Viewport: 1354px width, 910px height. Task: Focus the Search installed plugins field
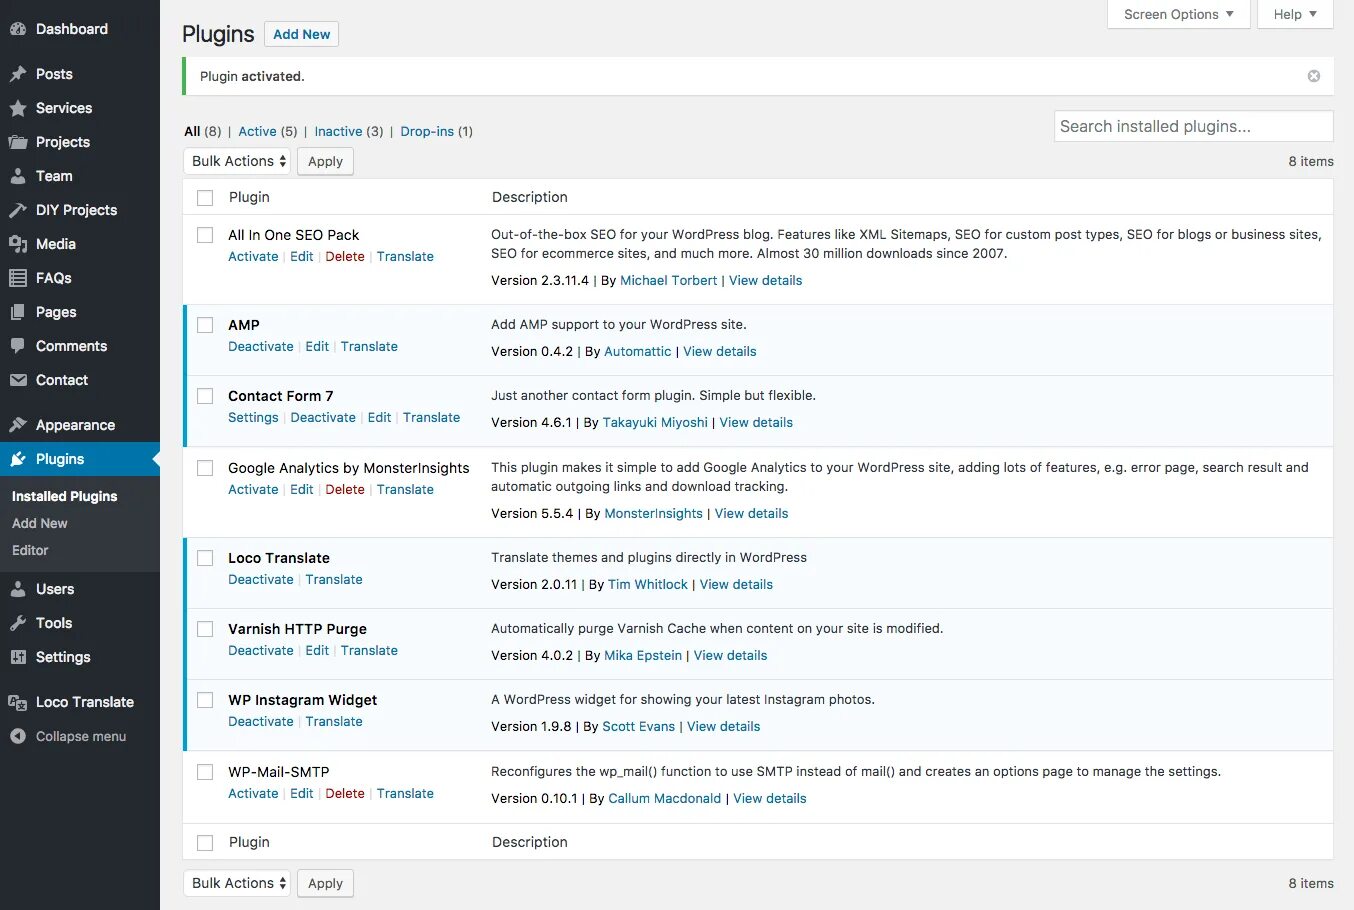click(x=1192, y=126)
